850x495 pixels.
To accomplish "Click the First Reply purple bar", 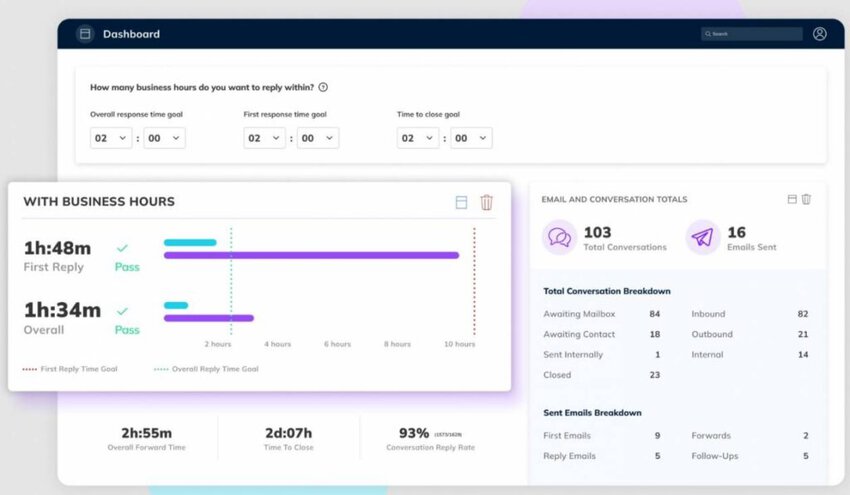I will point(311,255).
